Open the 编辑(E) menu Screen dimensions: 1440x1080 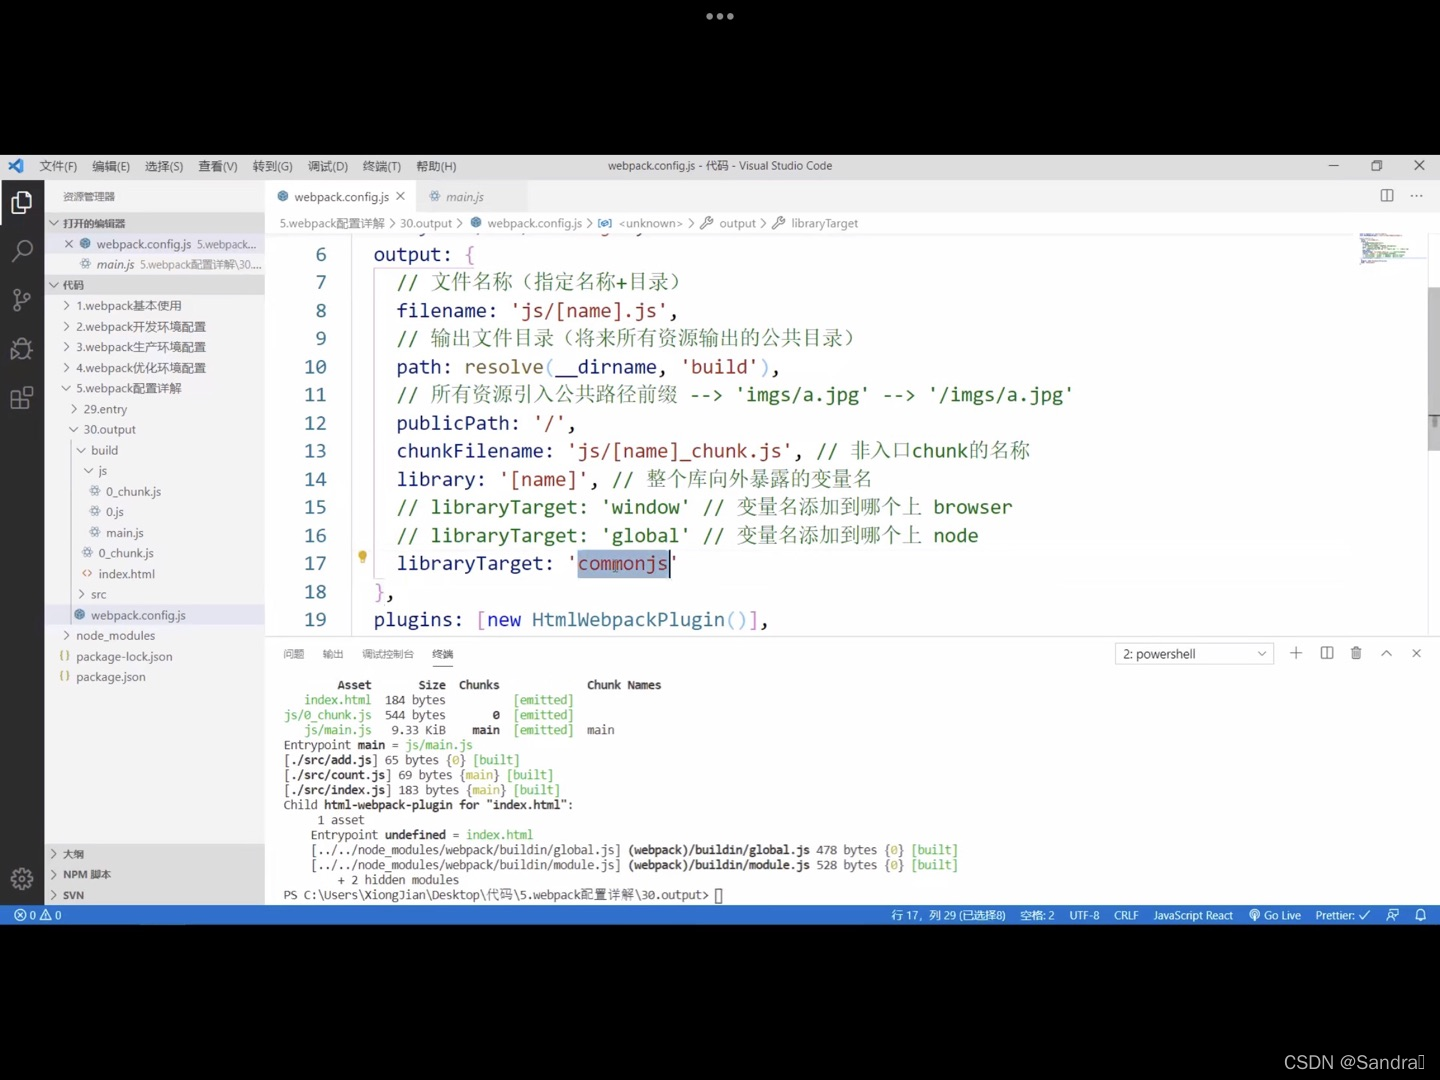click(x=111, y=166)
